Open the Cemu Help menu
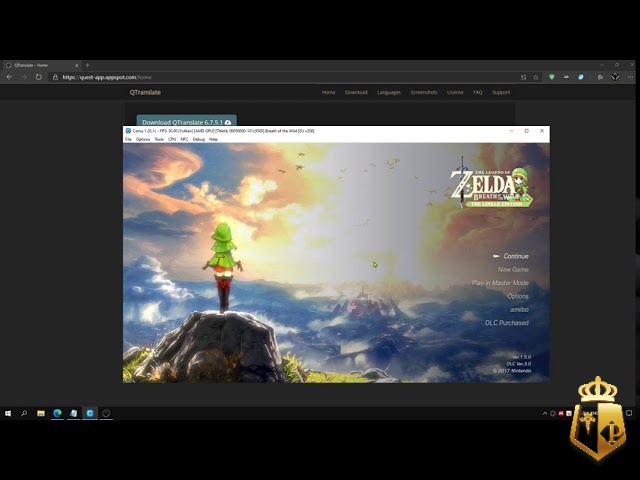Screen dimensions: 640x480 [213, 139]
